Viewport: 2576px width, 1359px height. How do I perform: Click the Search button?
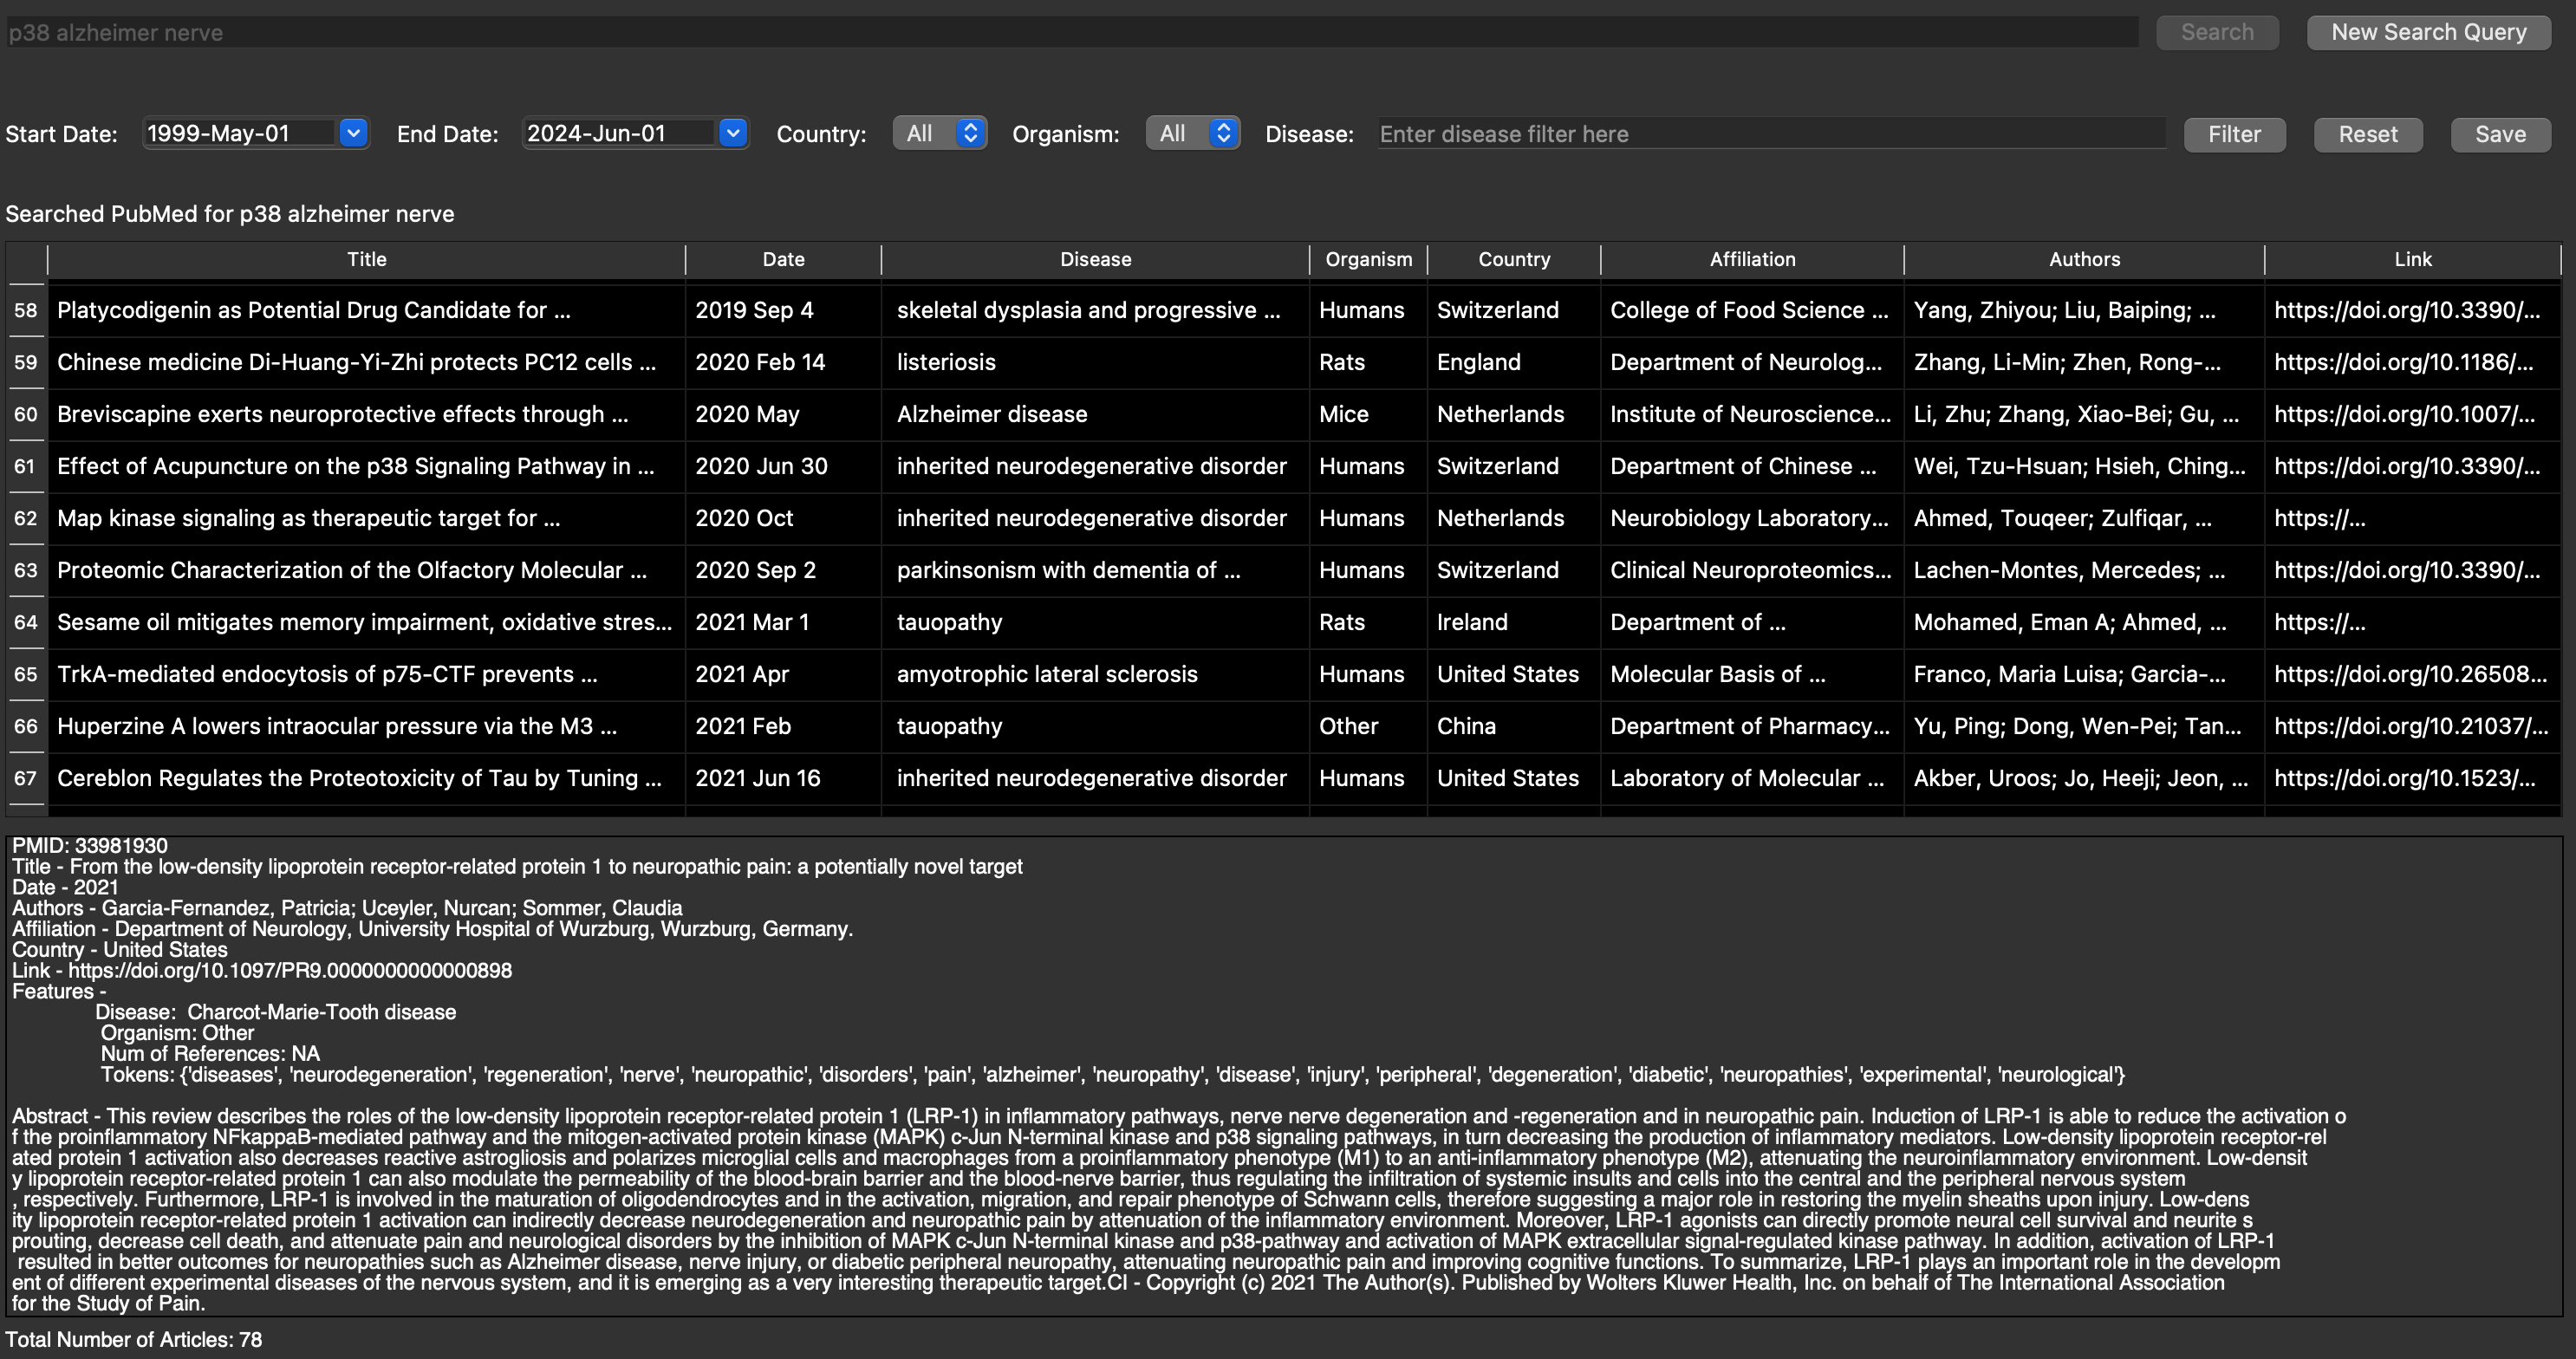point(2216,32)
